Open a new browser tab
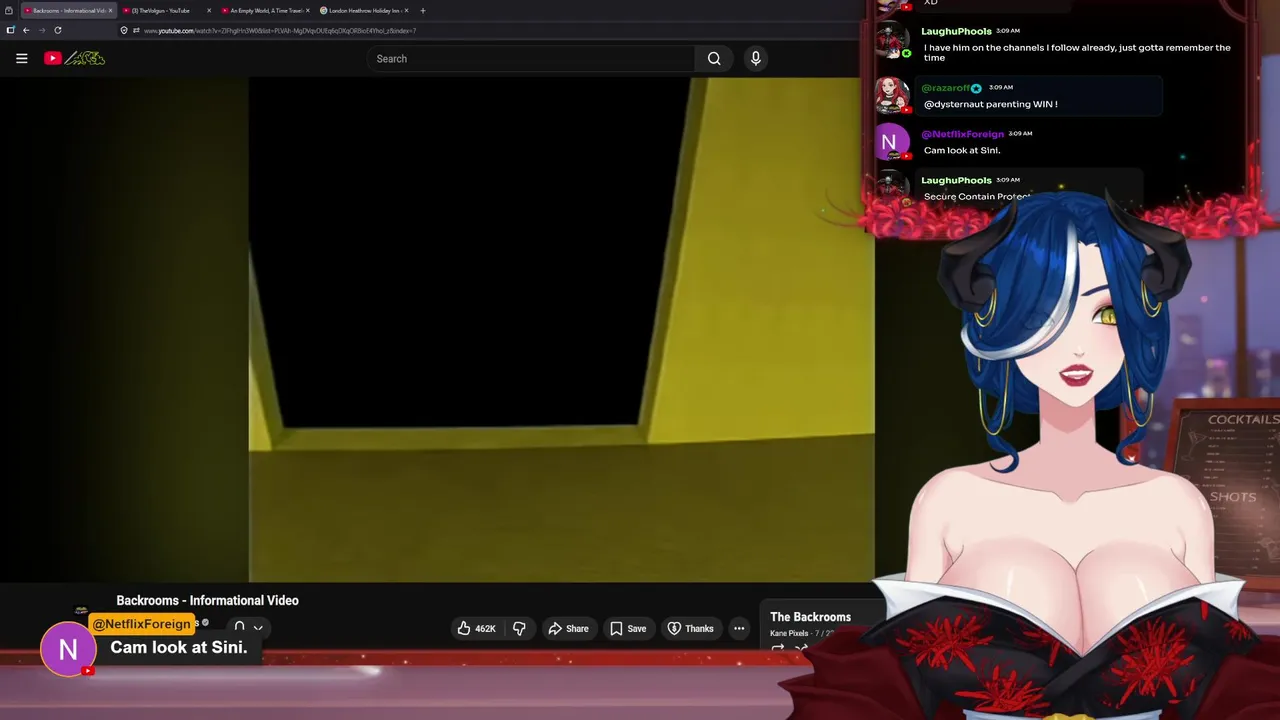This screenshot has width=1280, height=720. (x=423, y=10)
